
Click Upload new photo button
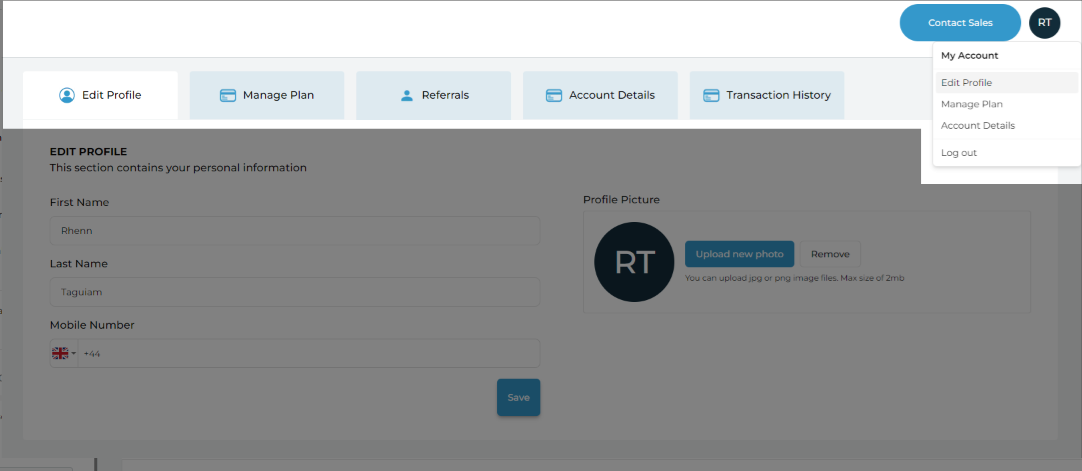740,254
